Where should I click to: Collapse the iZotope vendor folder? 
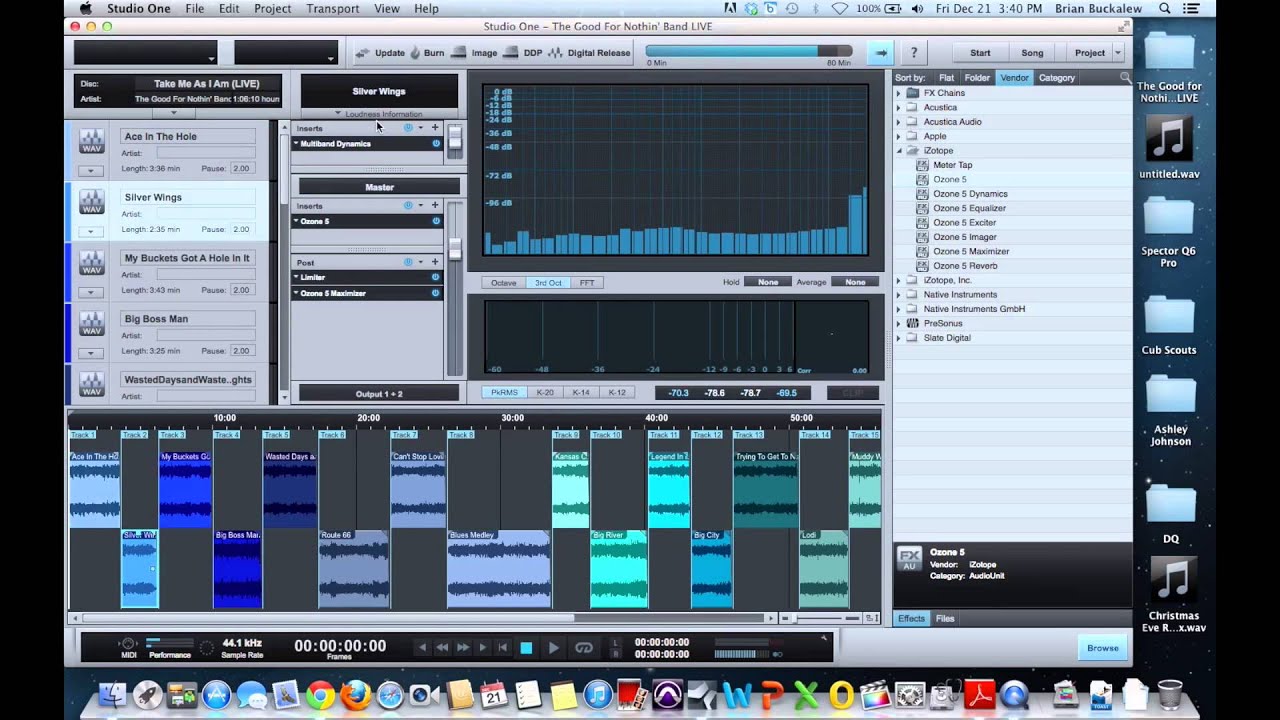tap(898, 151)
